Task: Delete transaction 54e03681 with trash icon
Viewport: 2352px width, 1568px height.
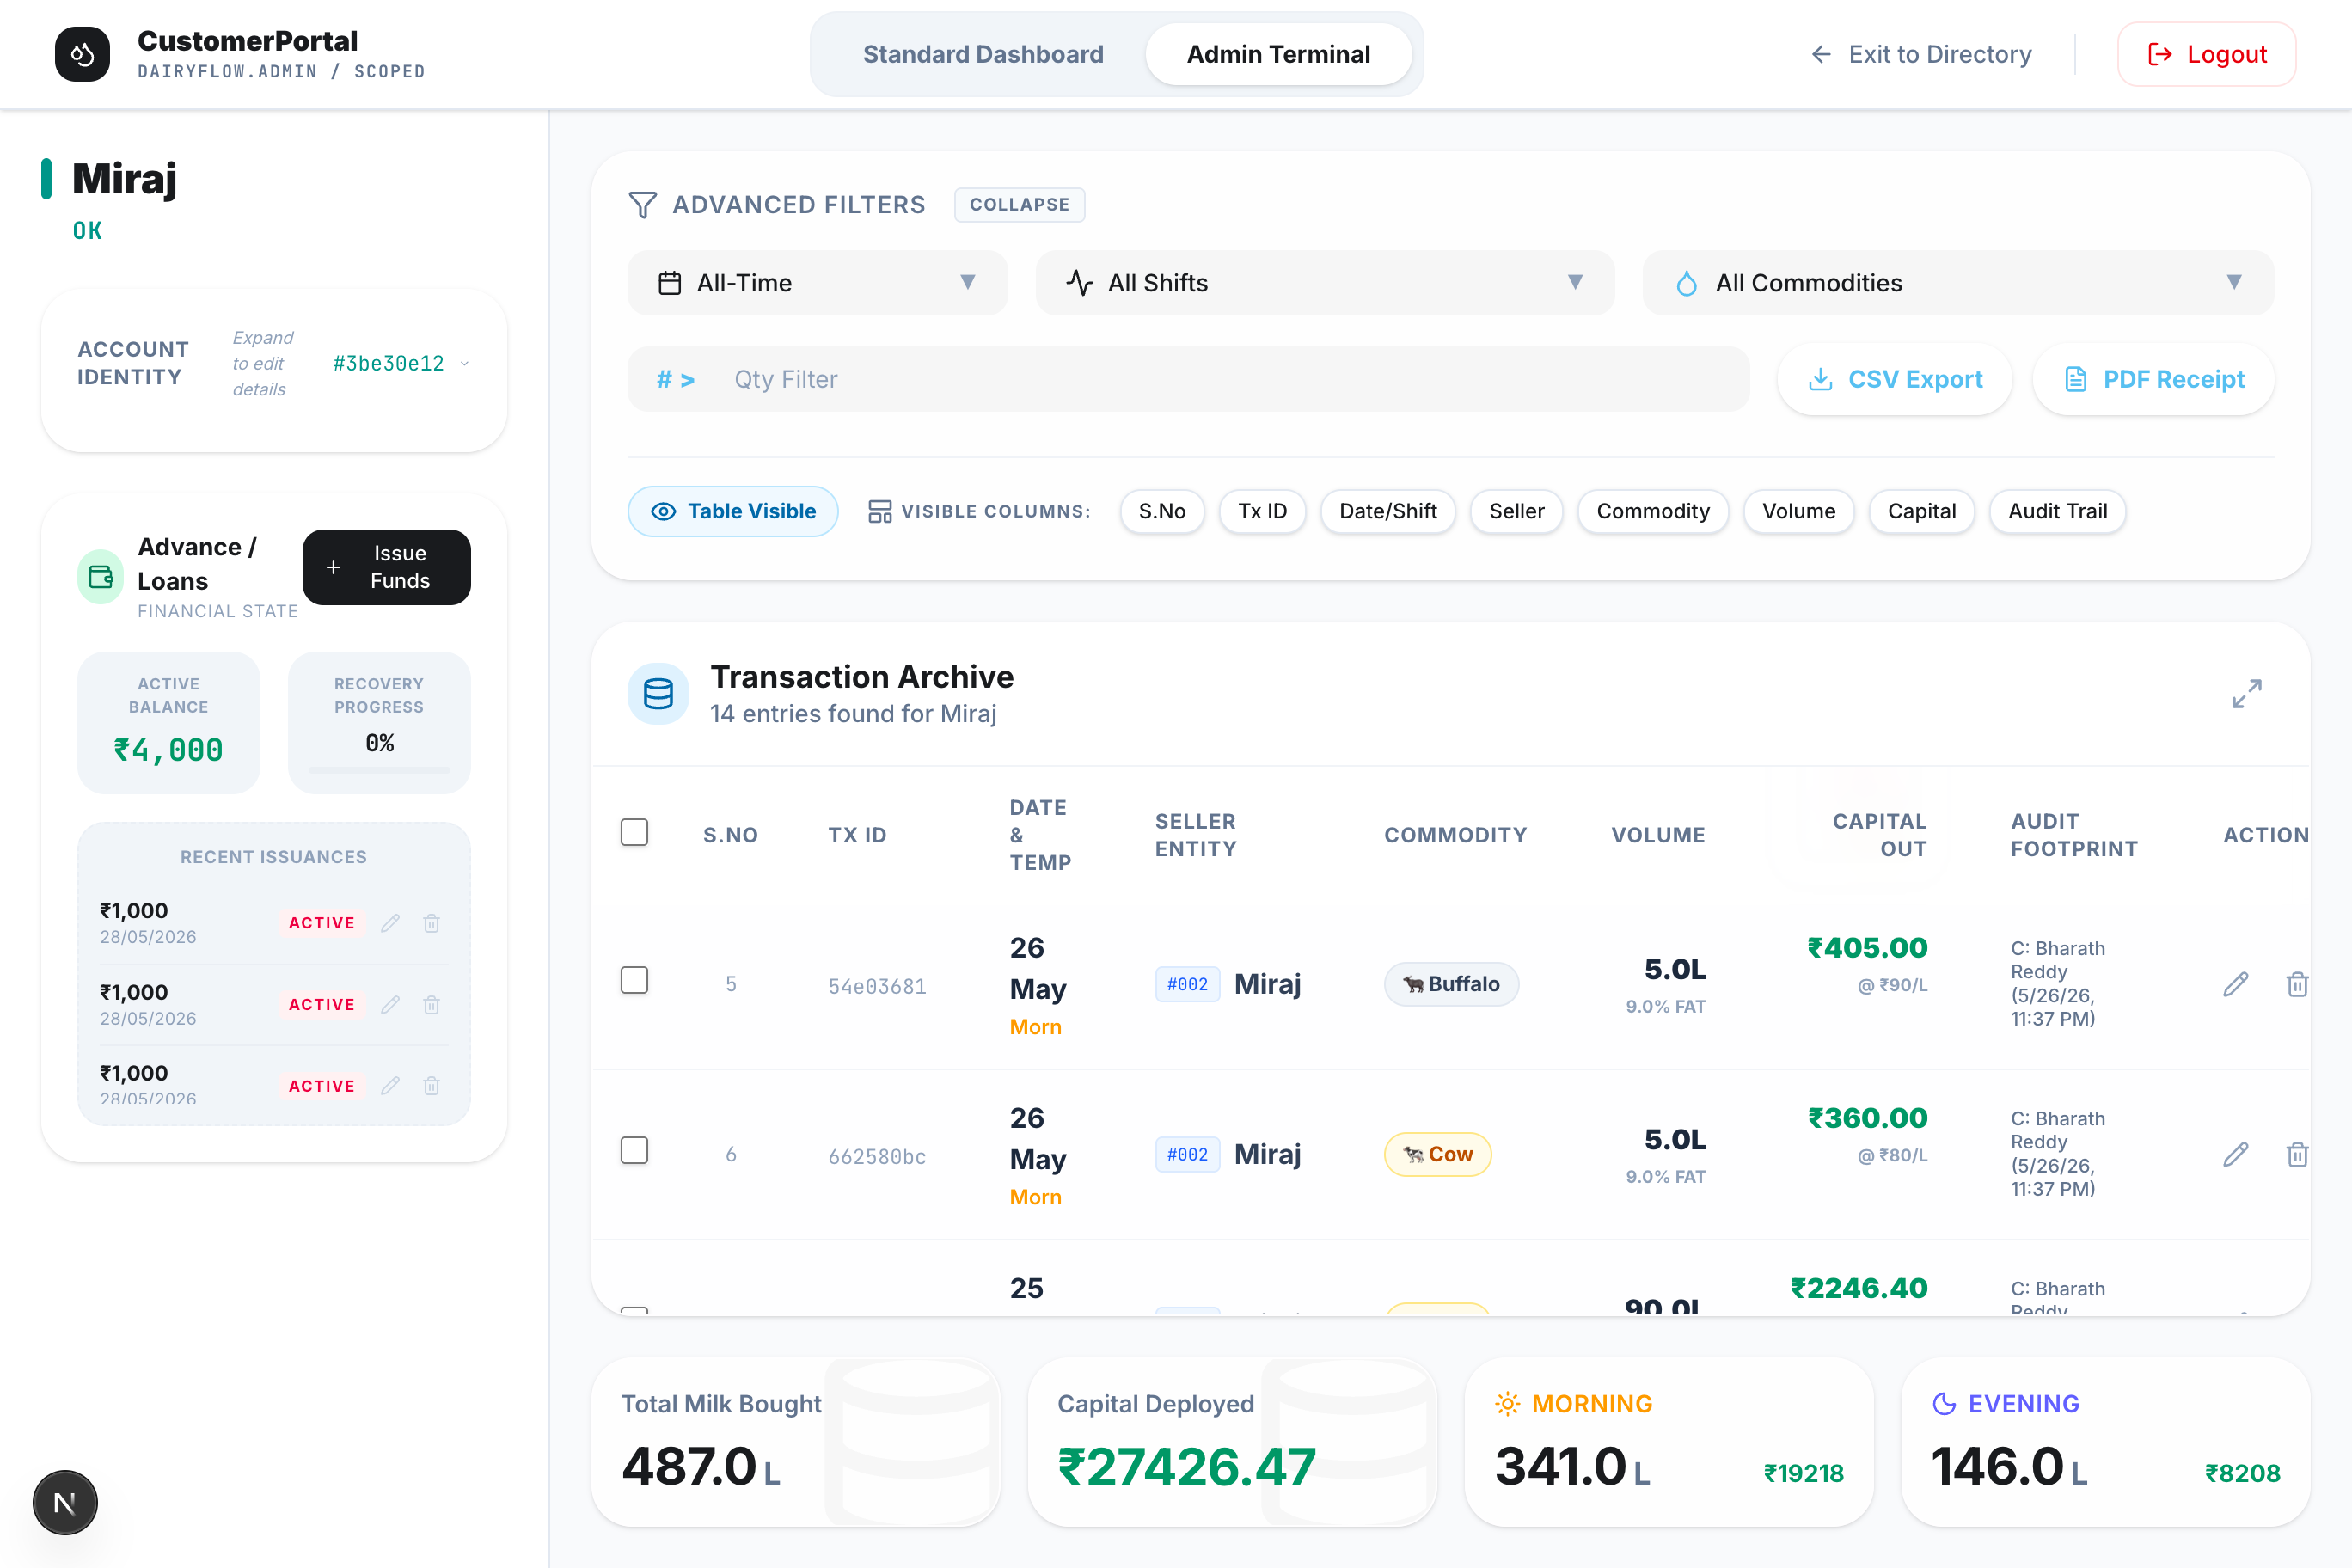Action: (x=2297, y=985)
